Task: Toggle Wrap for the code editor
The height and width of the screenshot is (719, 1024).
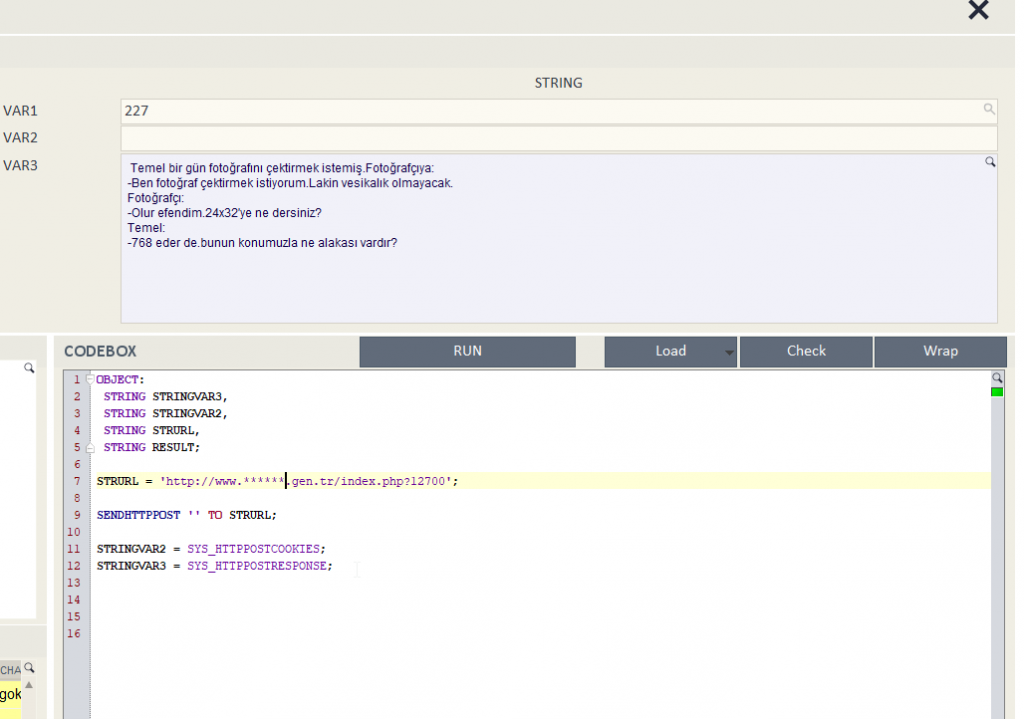Action: pyautogui.click(x=940, y=351)
